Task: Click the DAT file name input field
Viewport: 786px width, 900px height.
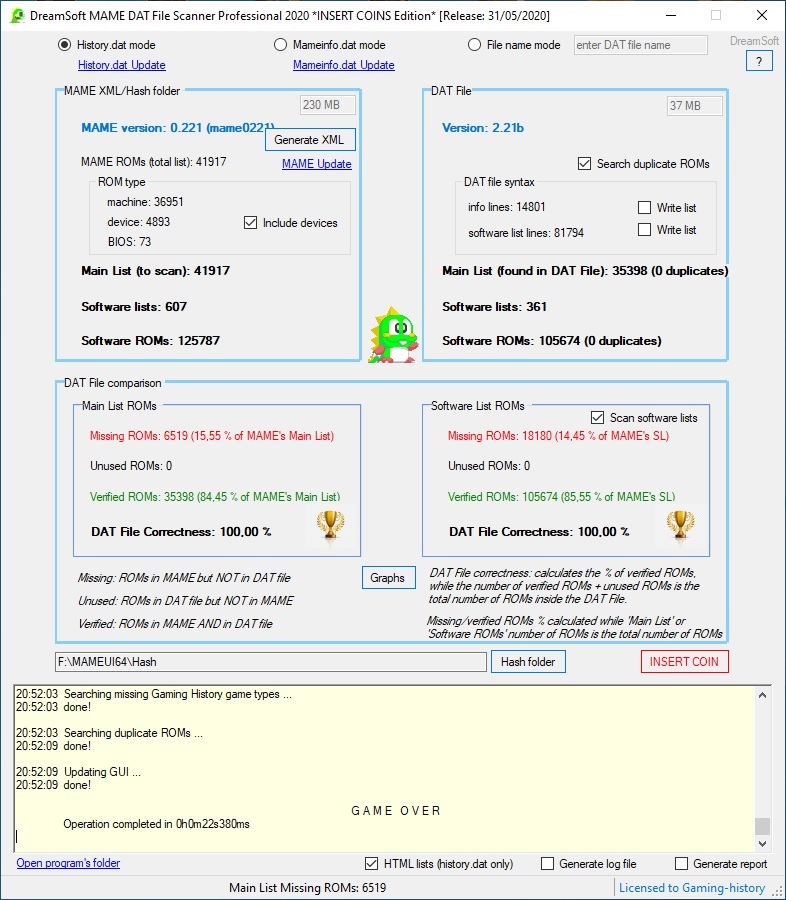Action: tap(641, 45)
